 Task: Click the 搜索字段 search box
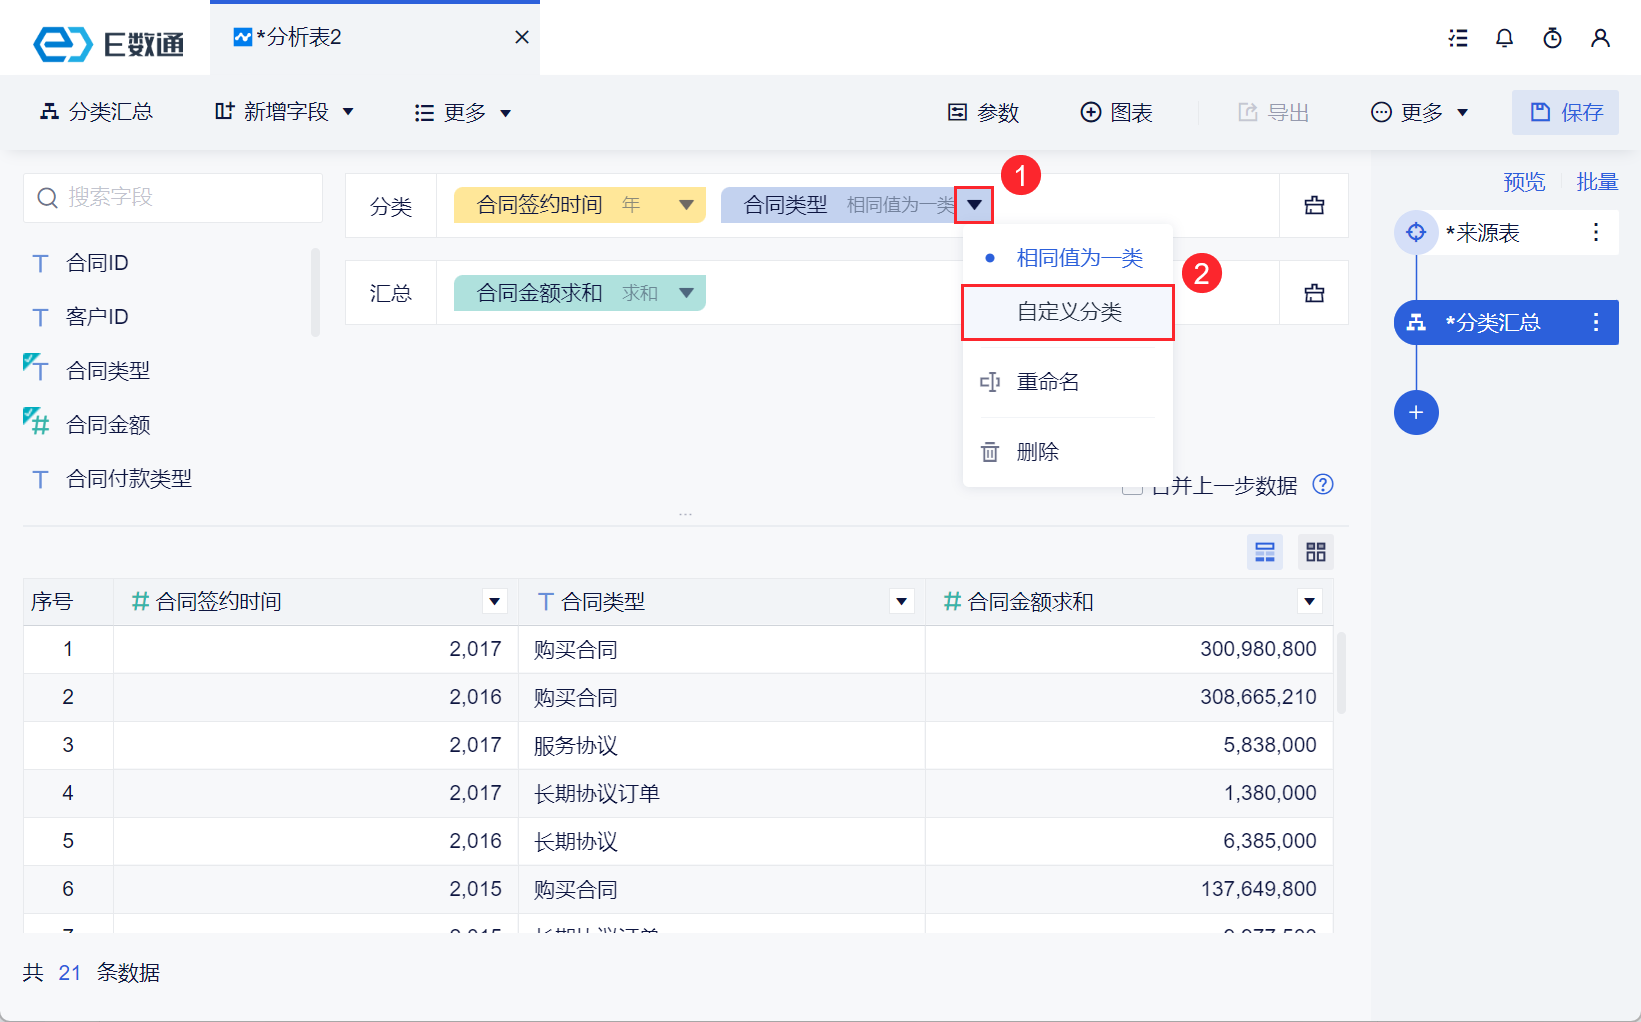pos(173,197)
